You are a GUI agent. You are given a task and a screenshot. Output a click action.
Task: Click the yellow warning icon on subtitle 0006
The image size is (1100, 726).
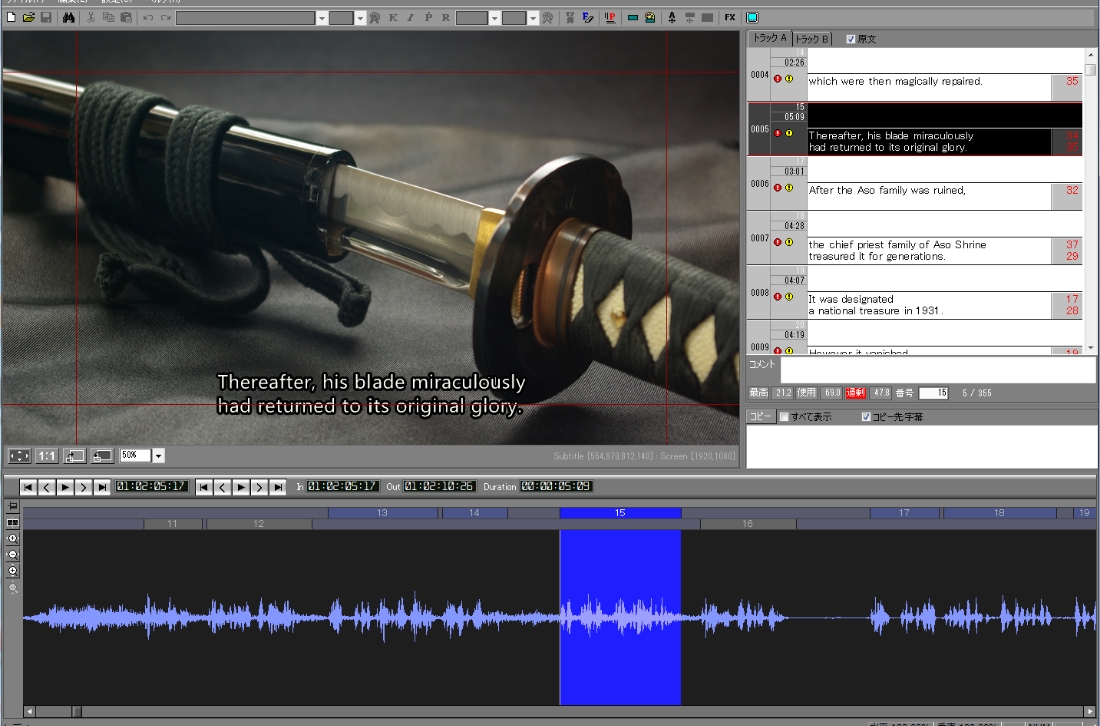click(x=789, y=187)
